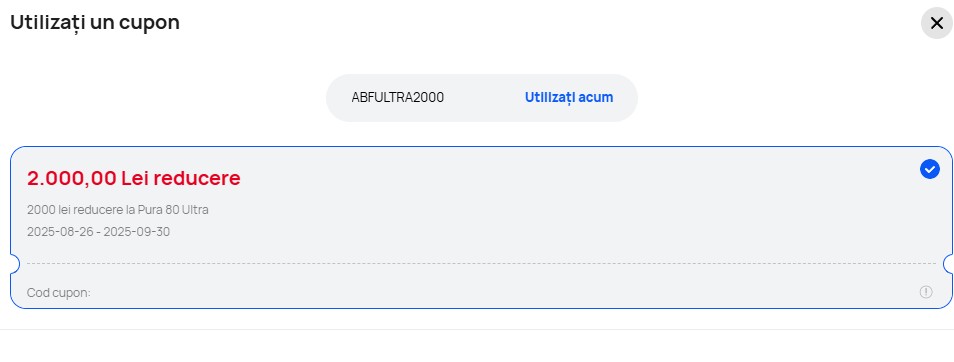The height and width of the screenshot is (362, 954).
Task: Click the gray pill around the code field
Action: [x=482, y=98]
